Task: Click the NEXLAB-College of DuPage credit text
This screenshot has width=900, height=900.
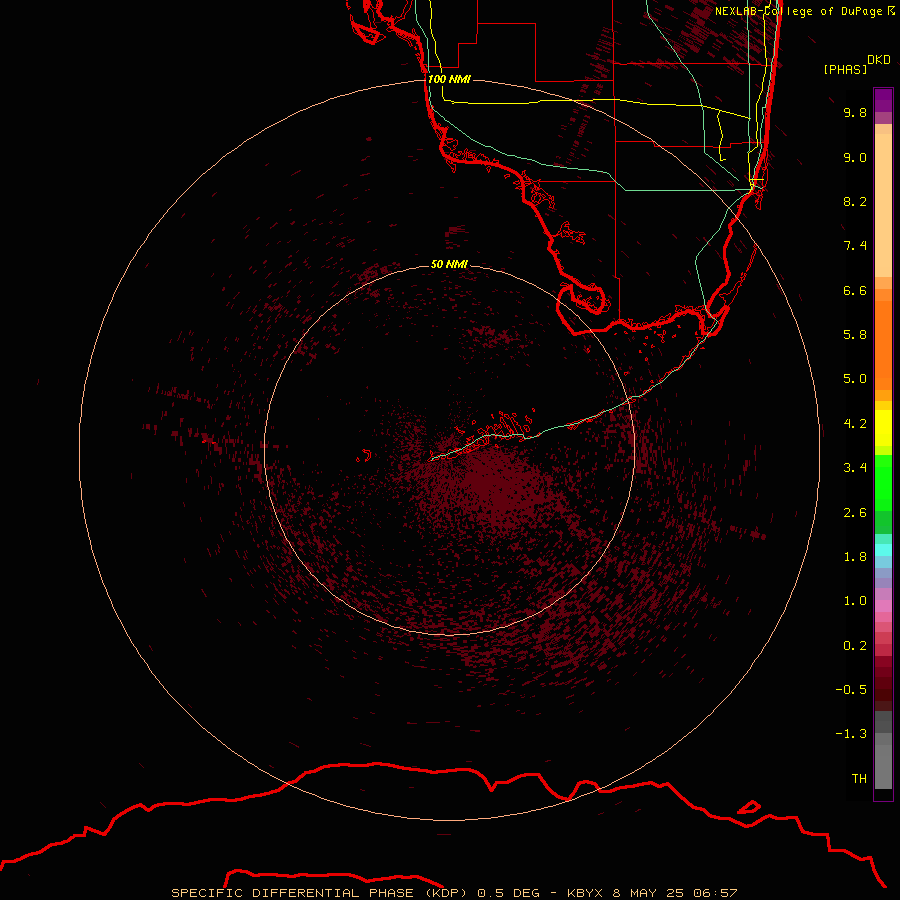Action: 798,11
